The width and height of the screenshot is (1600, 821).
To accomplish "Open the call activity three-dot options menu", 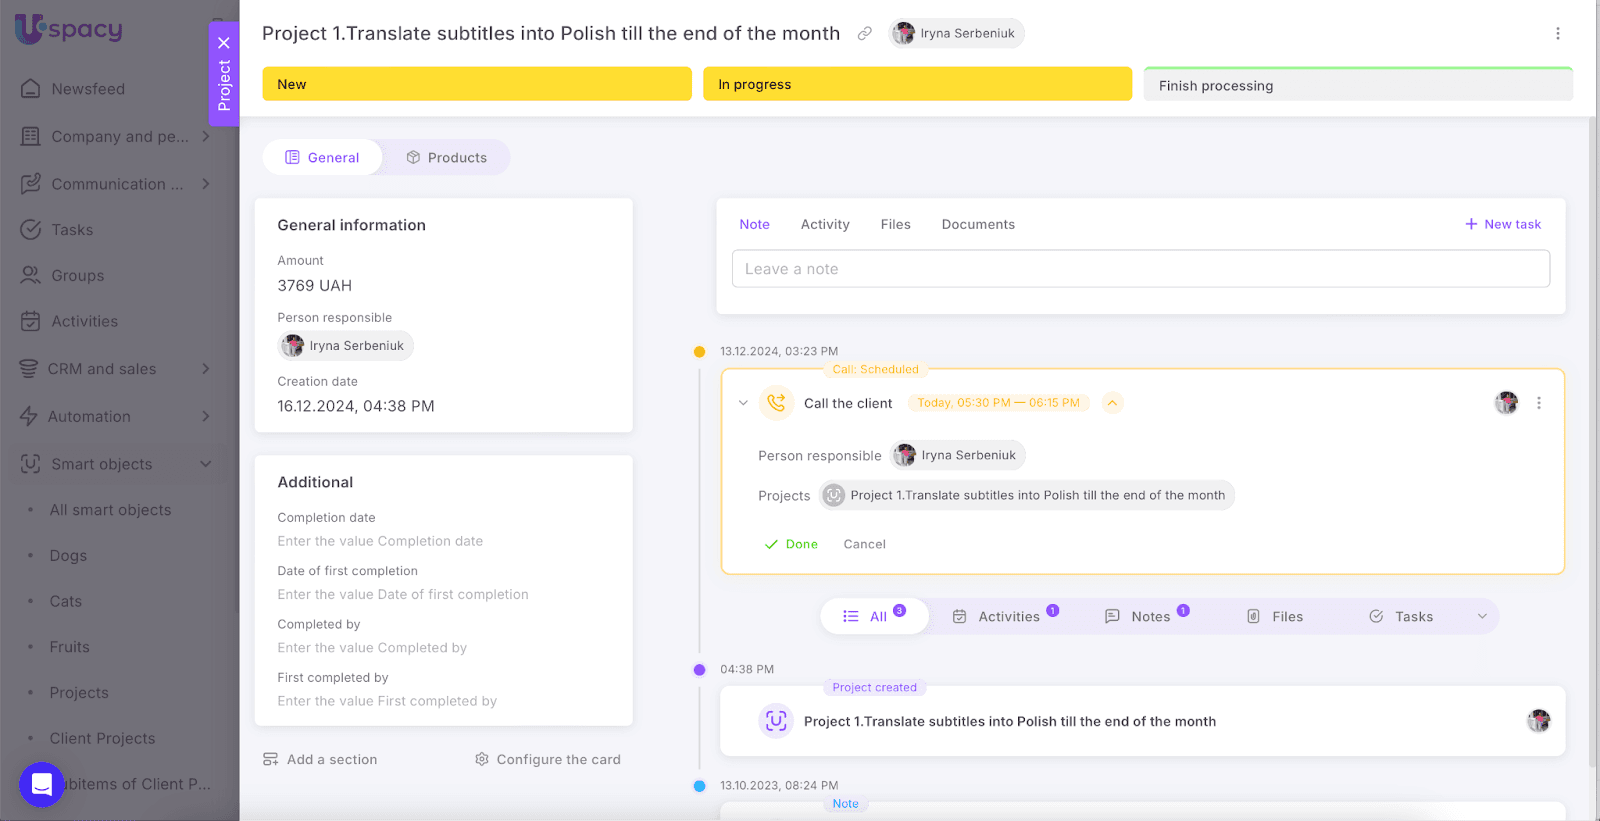I will pos(1538,403).
